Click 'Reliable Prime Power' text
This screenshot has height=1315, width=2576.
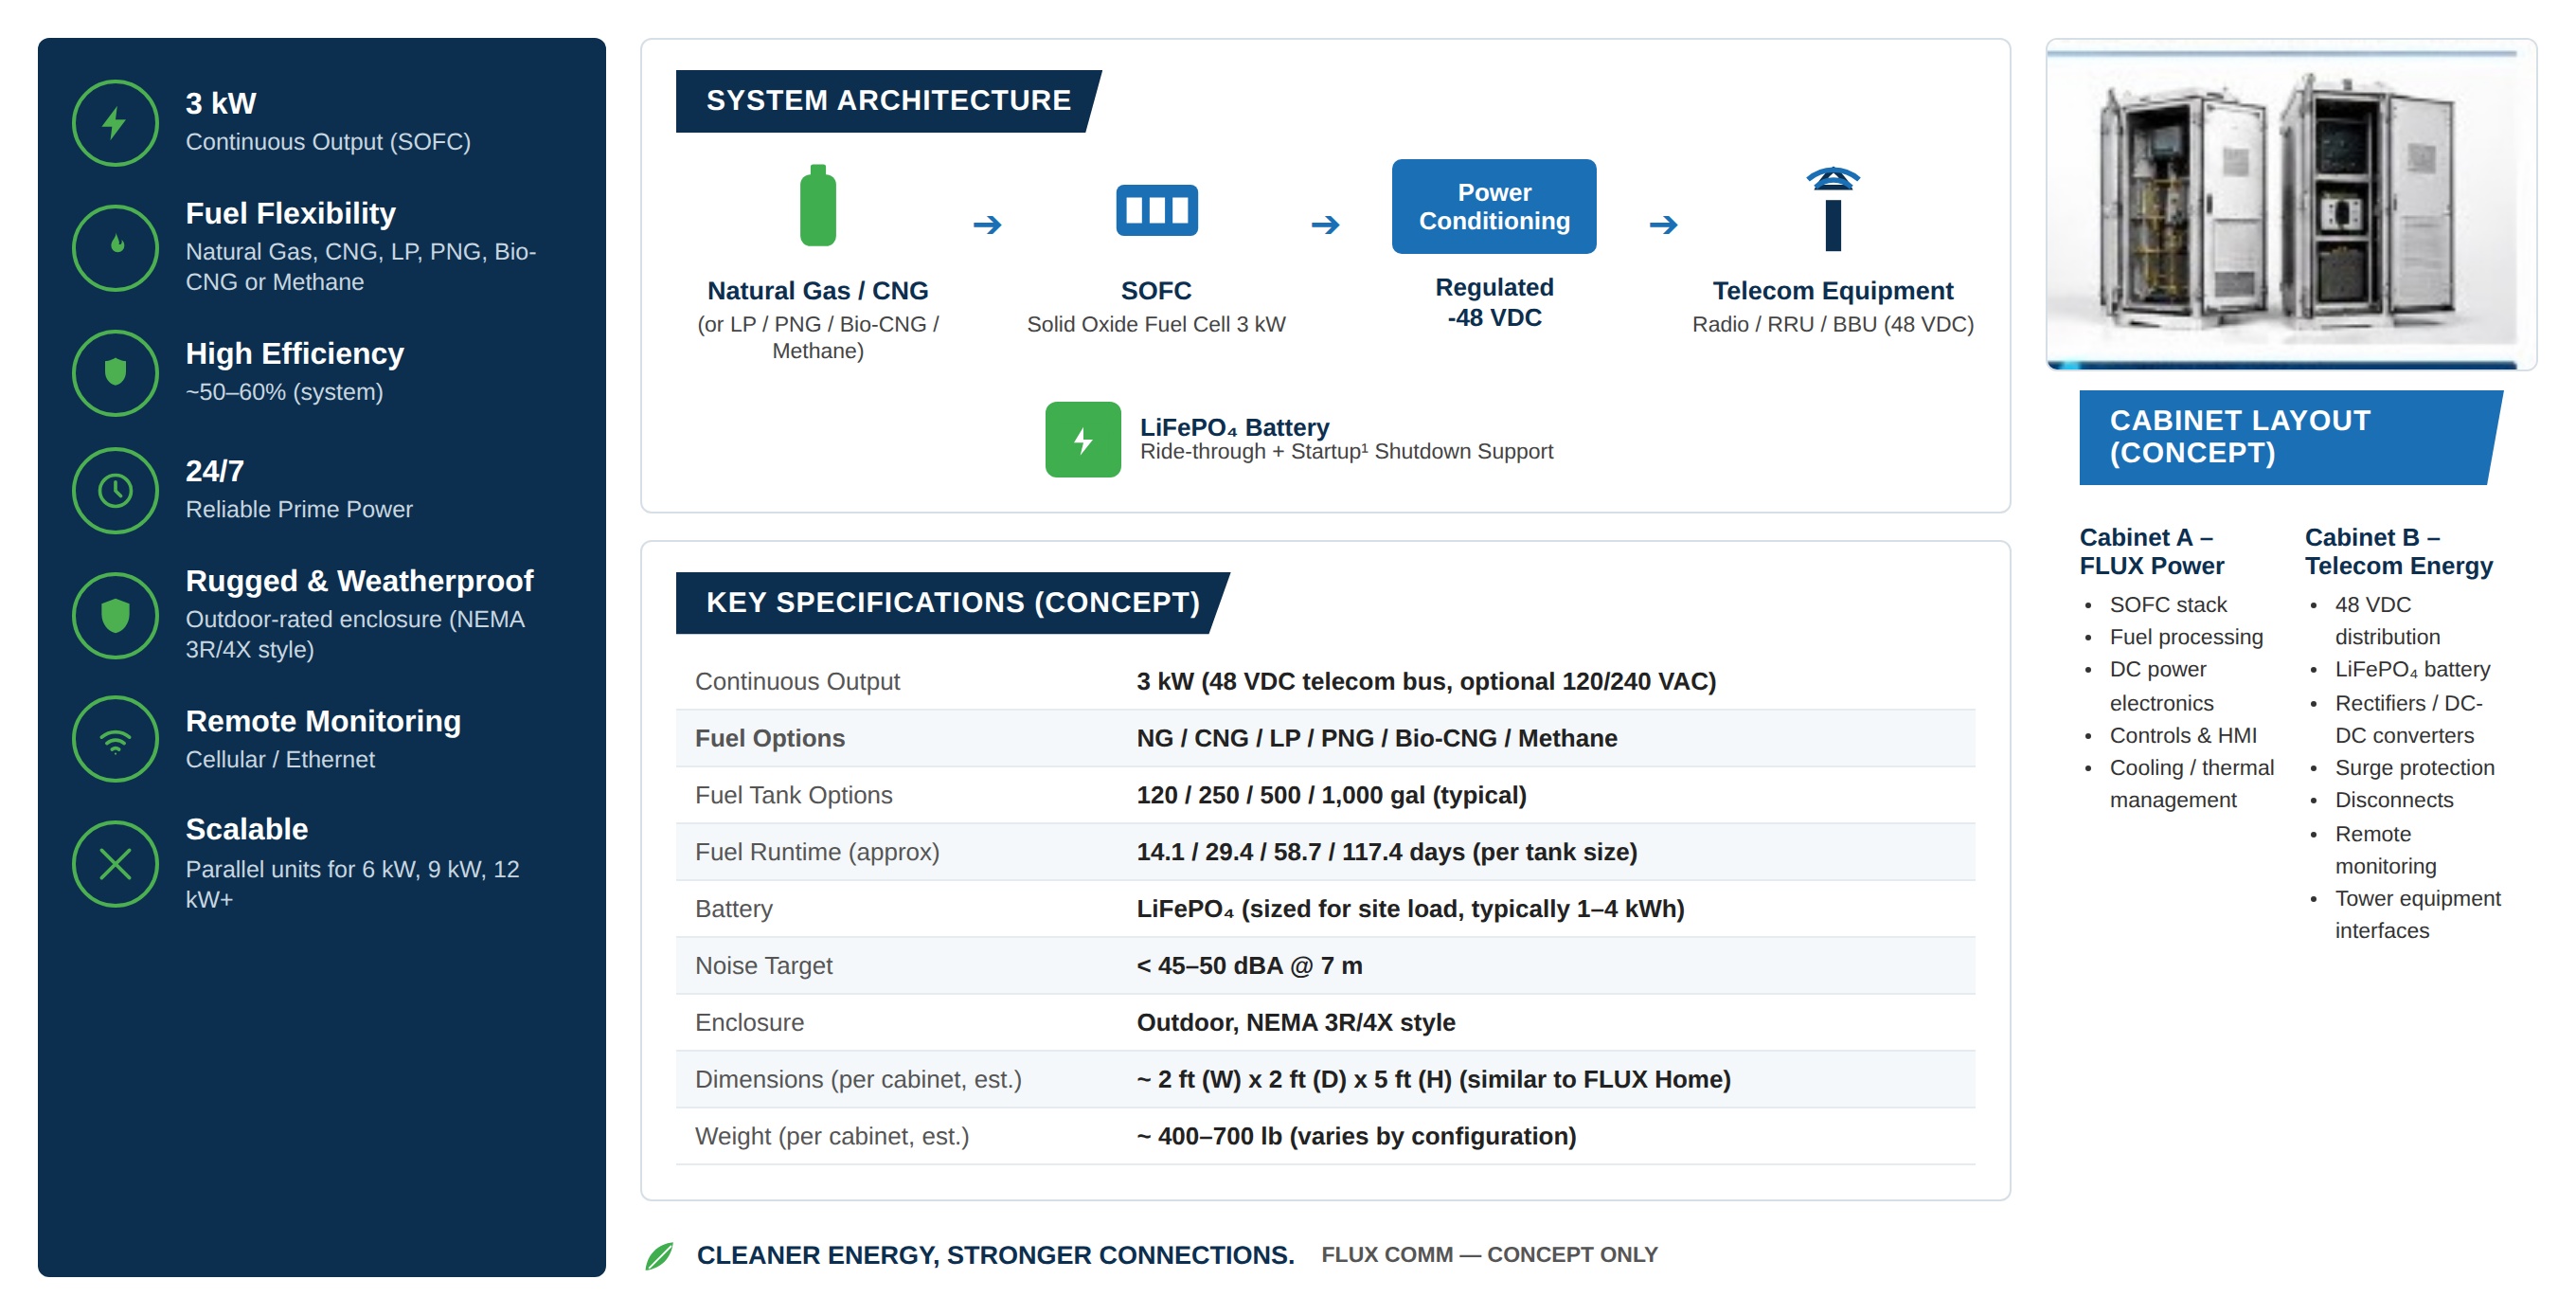tap(298, 509)
